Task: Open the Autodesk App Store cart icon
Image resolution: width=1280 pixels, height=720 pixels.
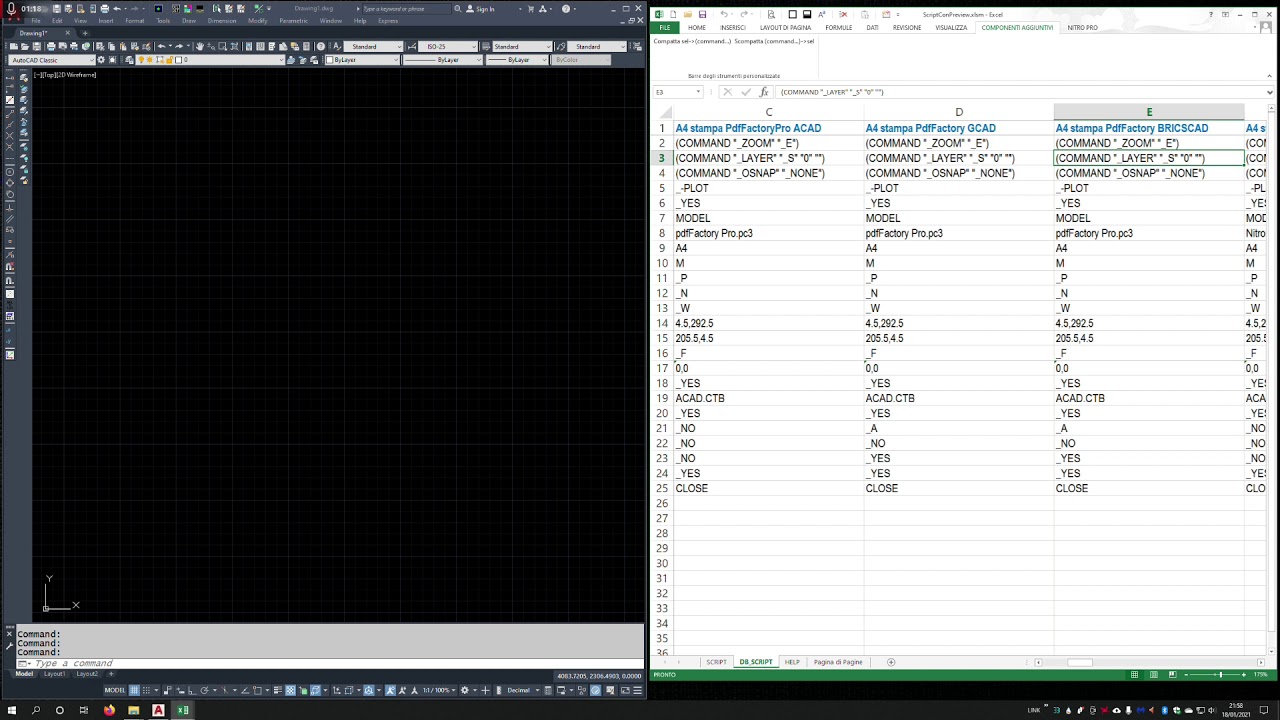Action: (x=530, y=8)
